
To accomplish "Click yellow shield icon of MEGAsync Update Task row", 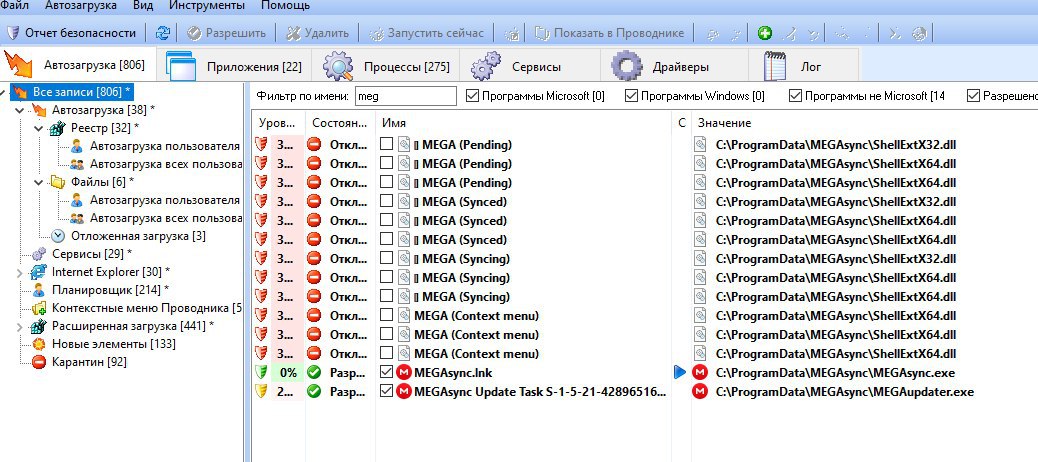I will [262, 392].
